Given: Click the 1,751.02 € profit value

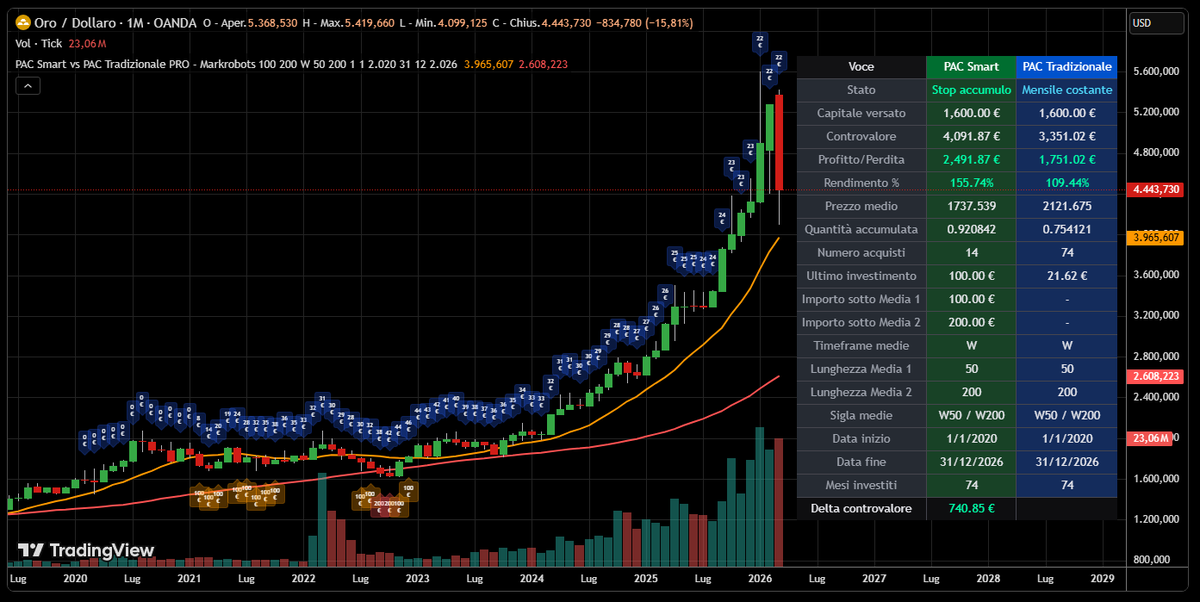Looking at the screenshot, I should pyautogui.click(x=1066, y=159).
